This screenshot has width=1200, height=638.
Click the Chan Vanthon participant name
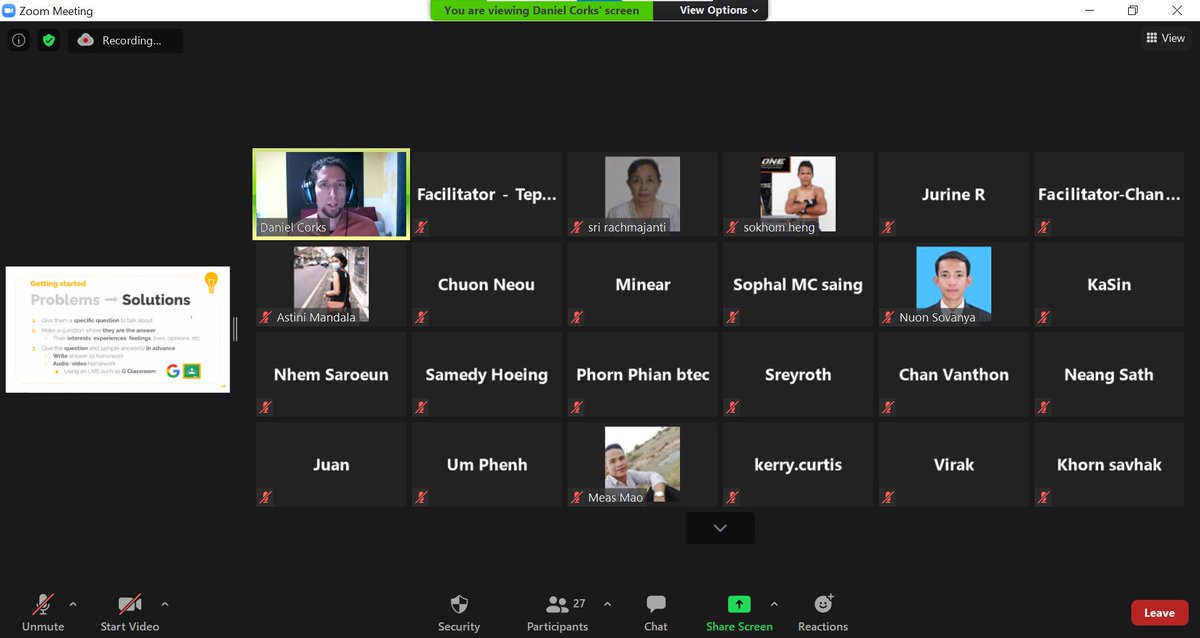954,375
